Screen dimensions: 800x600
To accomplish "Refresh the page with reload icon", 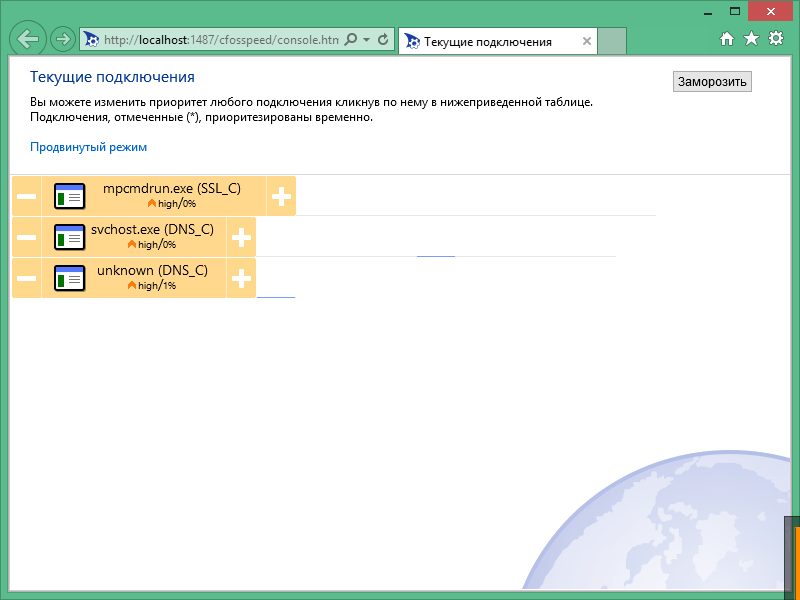I will click(383, 40).
